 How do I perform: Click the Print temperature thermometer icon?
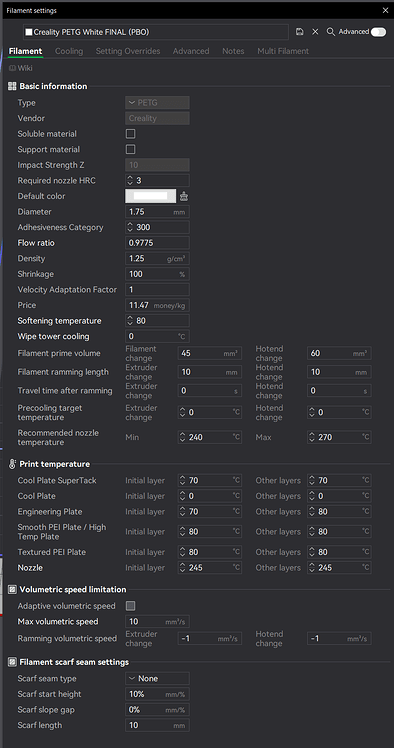(12, 464)
